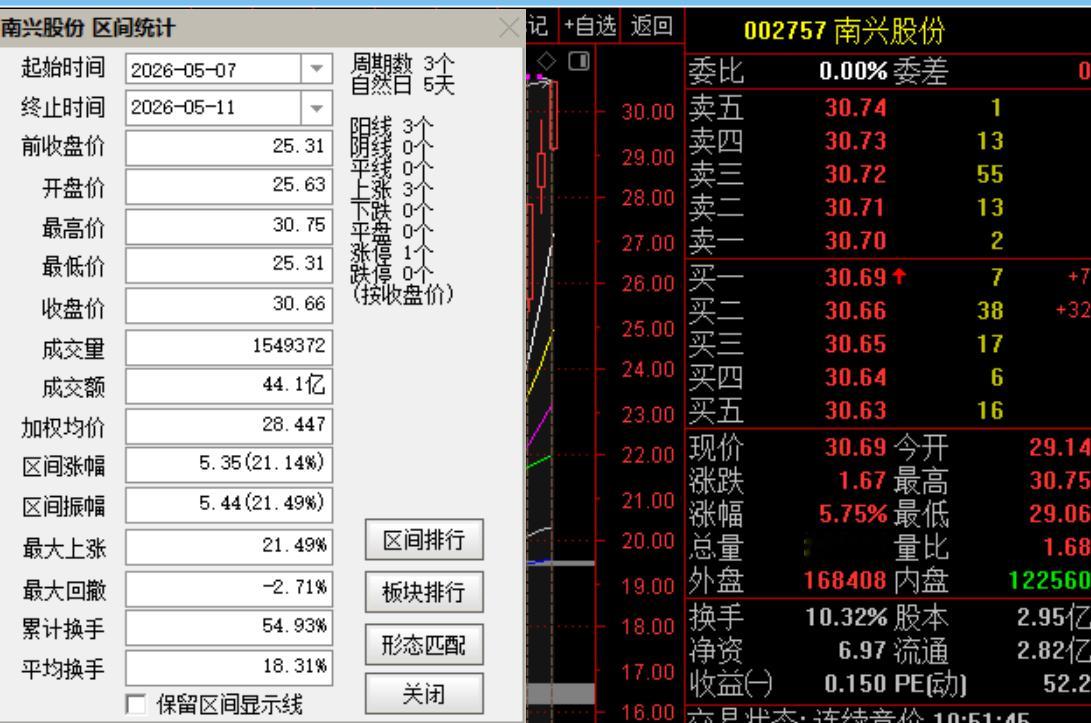Click the 平均换手 value 18.31%

(x=229, y=667)
